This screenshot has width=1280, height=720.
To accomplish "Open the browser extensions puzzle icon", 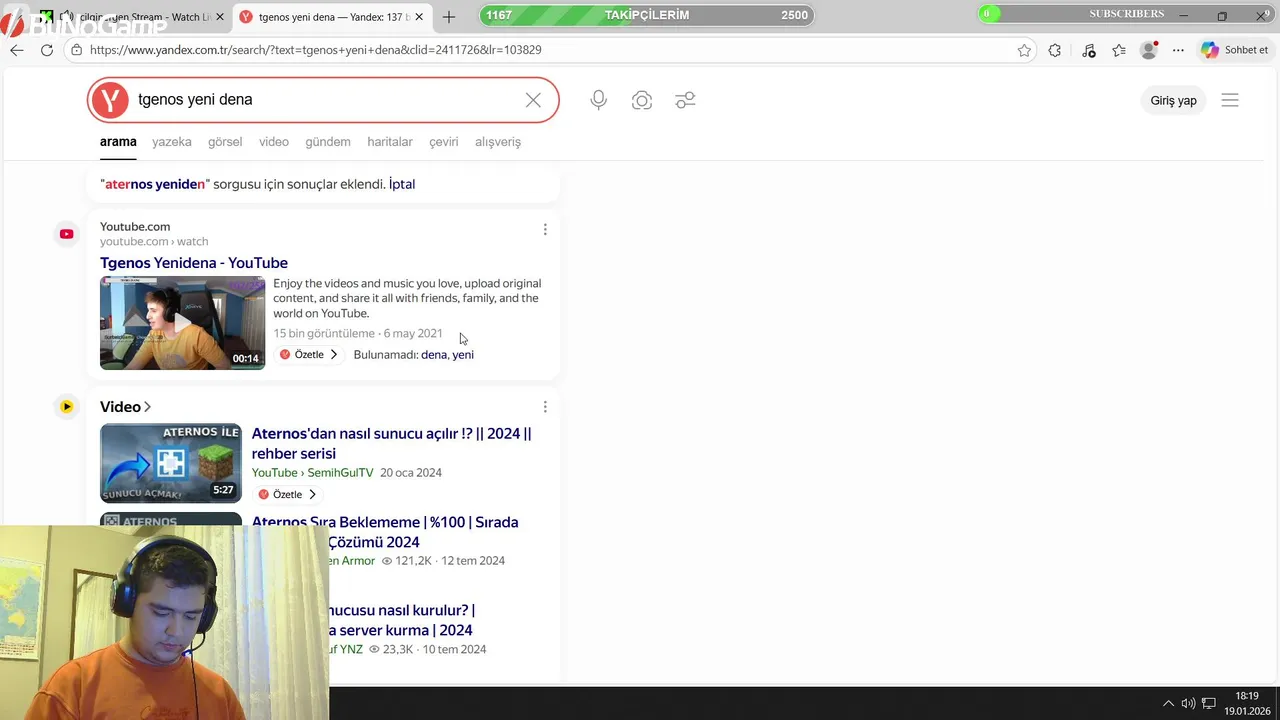I will (1055, 50).
